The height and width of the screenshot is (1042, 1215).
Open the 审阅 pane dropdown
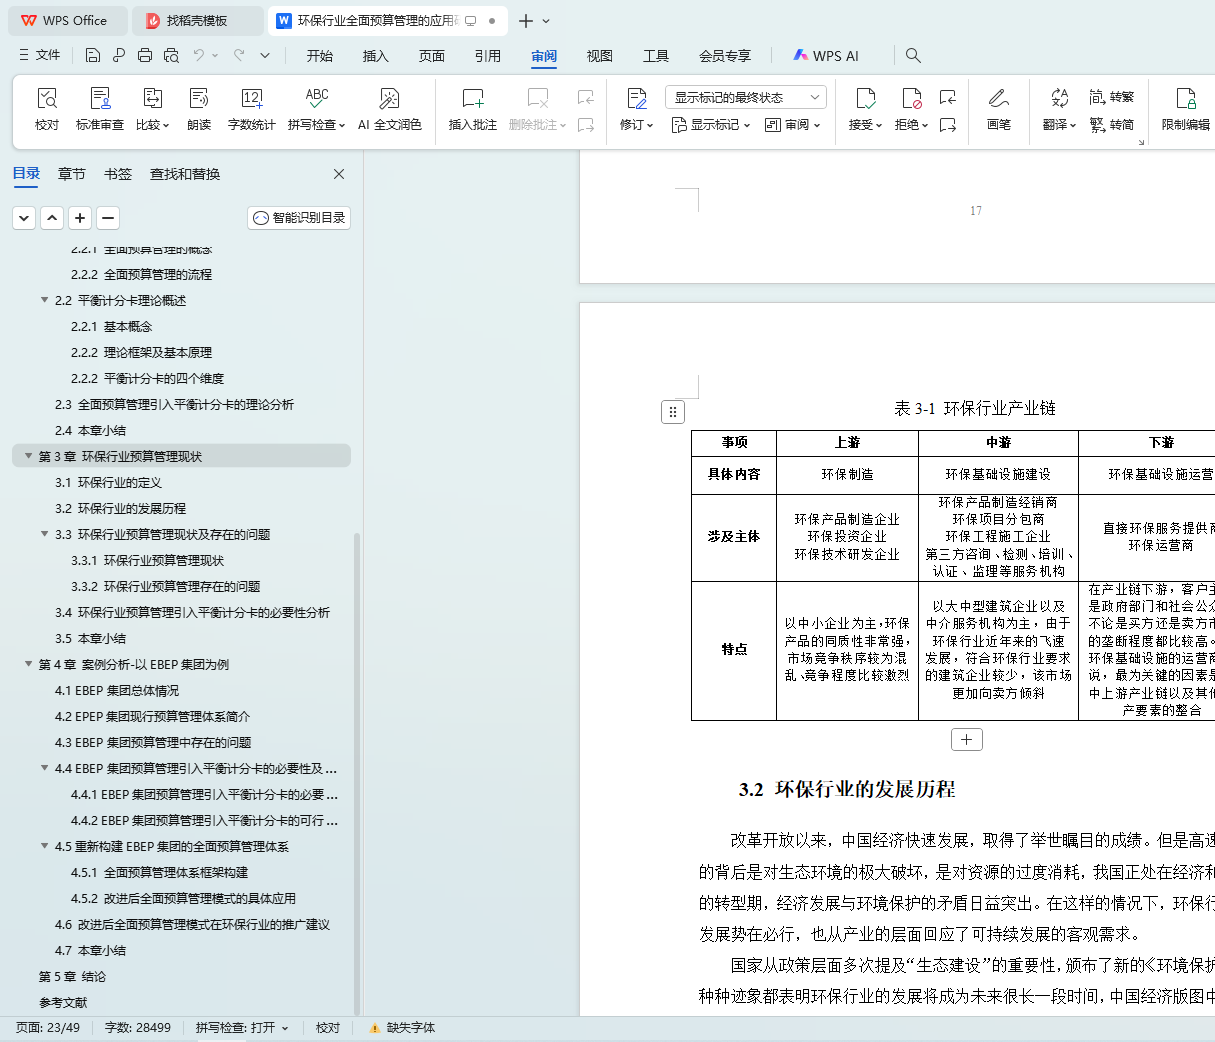click(x=792, y=125)
